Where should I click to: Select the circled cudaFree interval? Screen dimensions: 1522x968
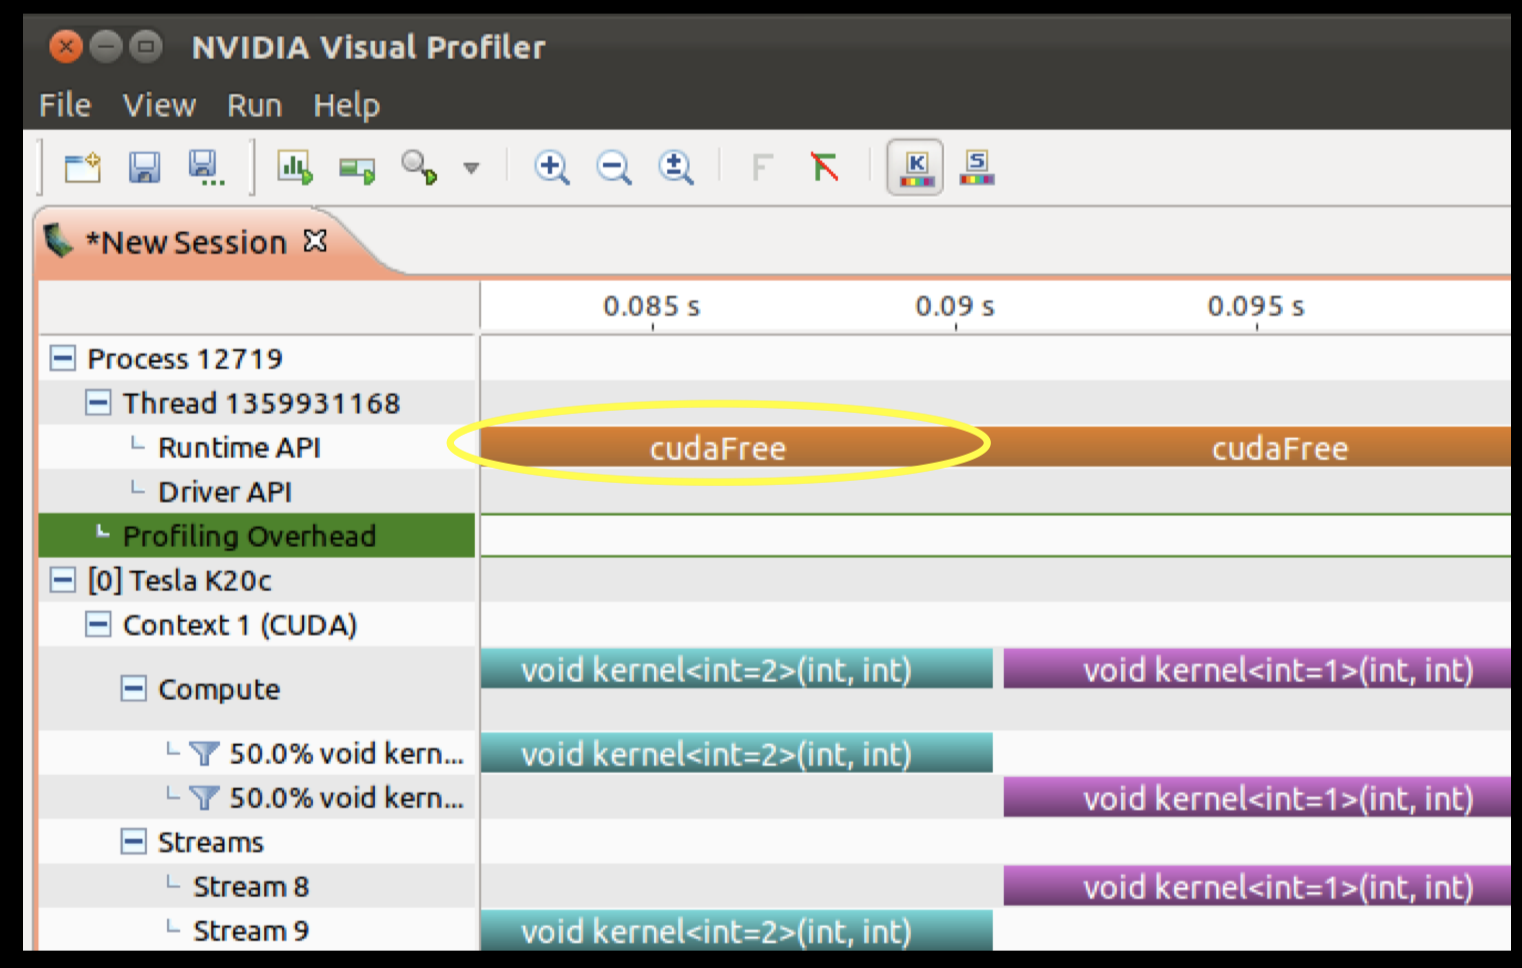click(x=718, y=447)
